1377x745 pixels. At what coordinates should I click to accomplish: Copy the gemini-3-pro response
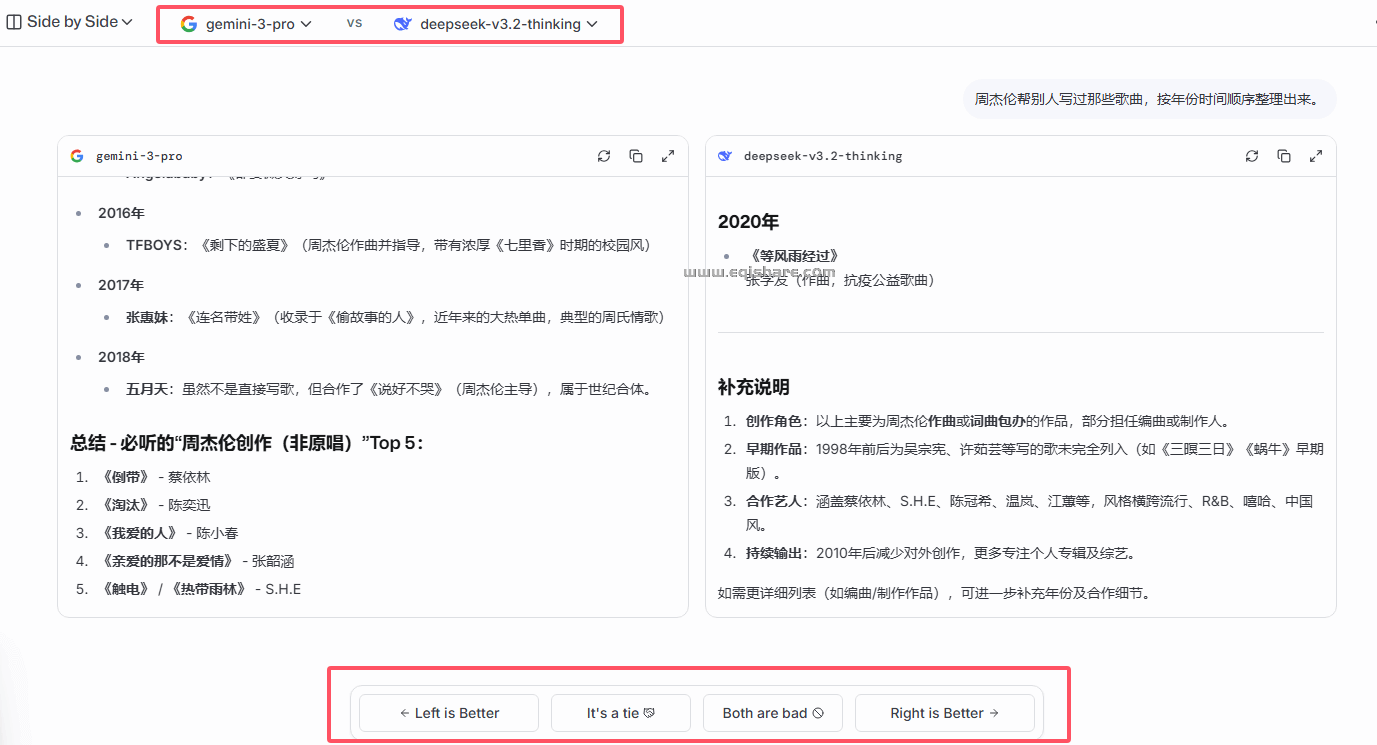click(636, 155)
